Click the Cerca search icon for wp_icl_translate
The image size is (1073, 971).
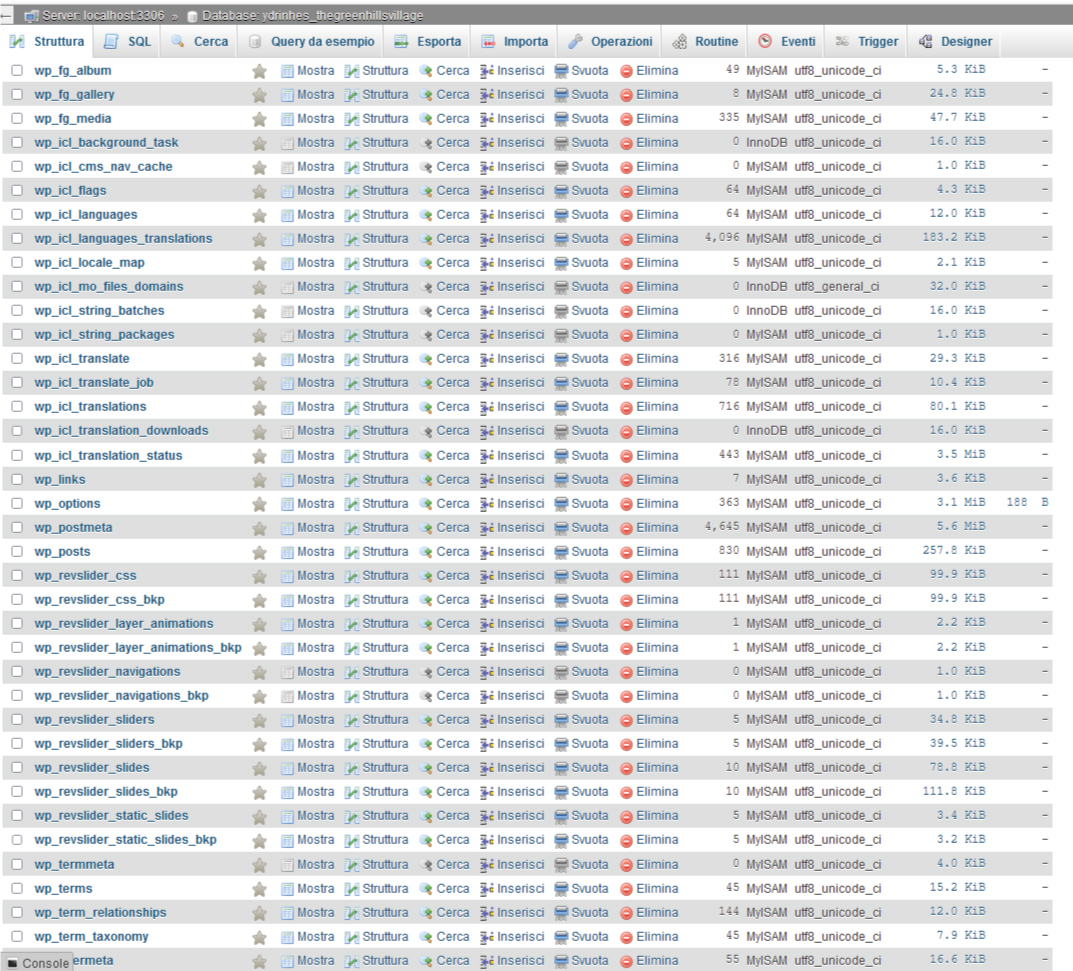426,359
